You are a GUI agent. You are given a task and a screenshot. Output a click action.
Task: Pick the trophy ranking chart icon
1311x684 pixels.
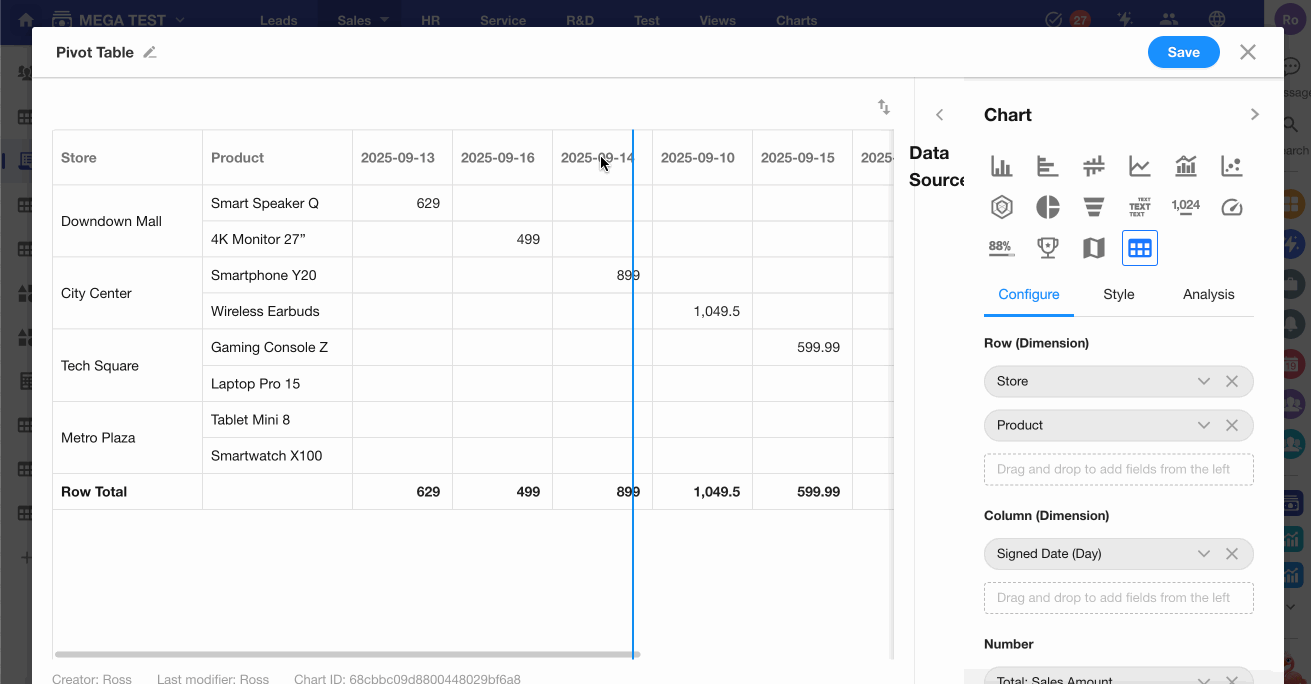click(1047, 248)
